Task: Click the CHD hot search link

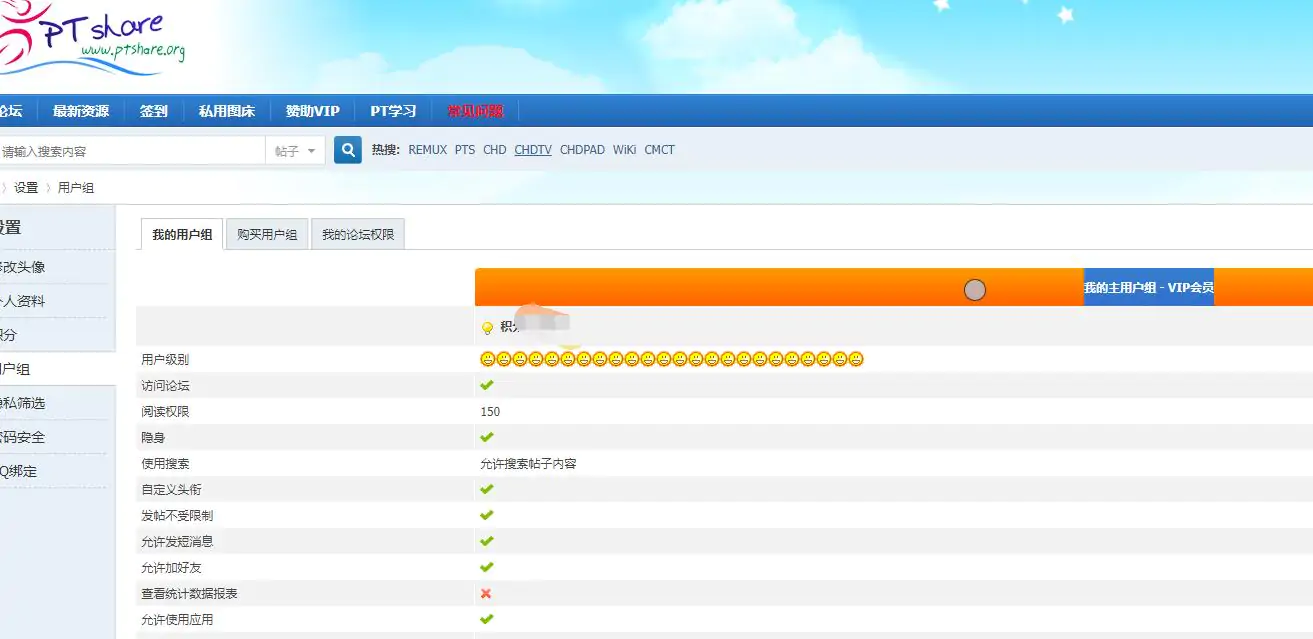Action: point(495,150)
